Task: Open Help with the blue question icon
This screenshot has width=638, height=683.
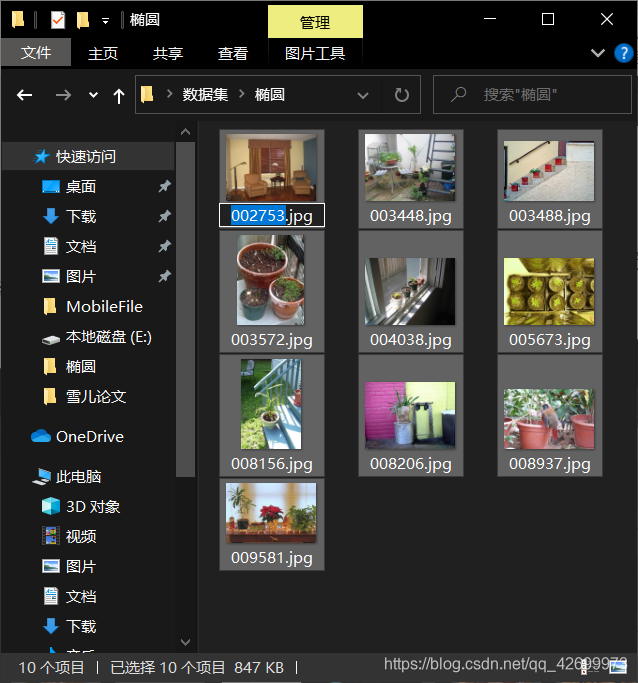Action: [x=624, y=53]
